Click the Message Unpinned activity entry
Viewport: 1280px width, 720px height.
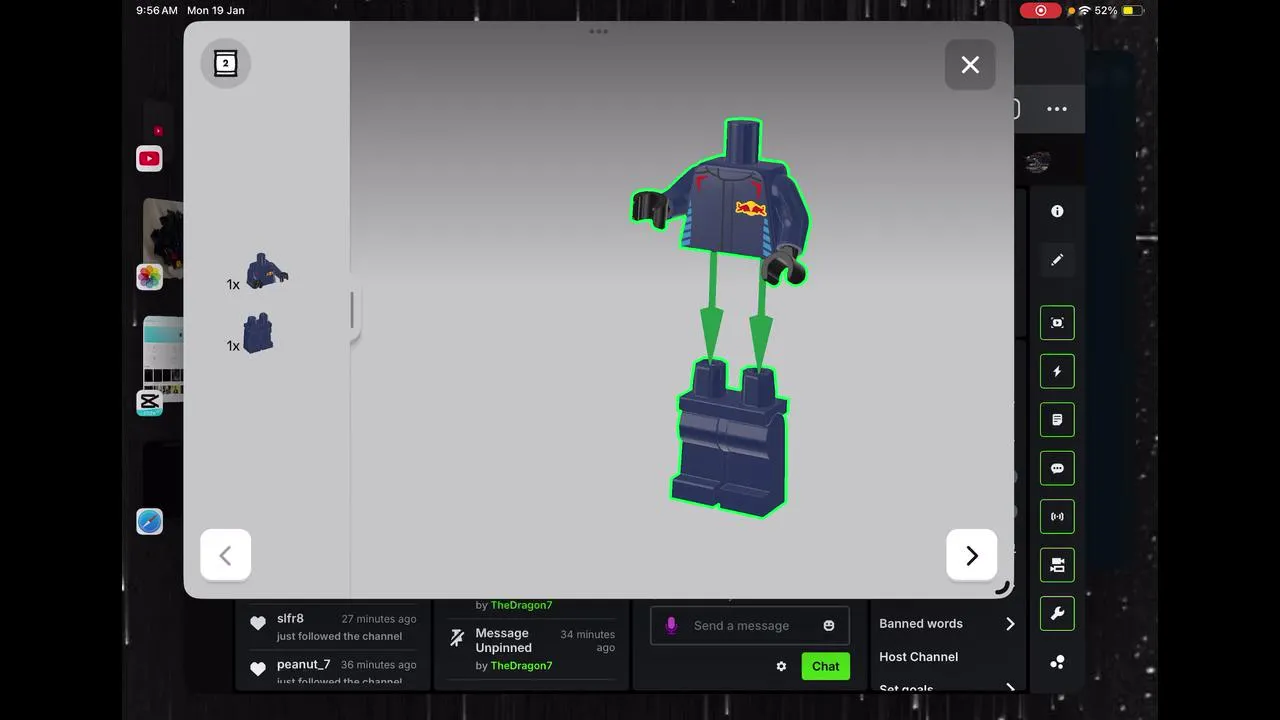[531, 648]
